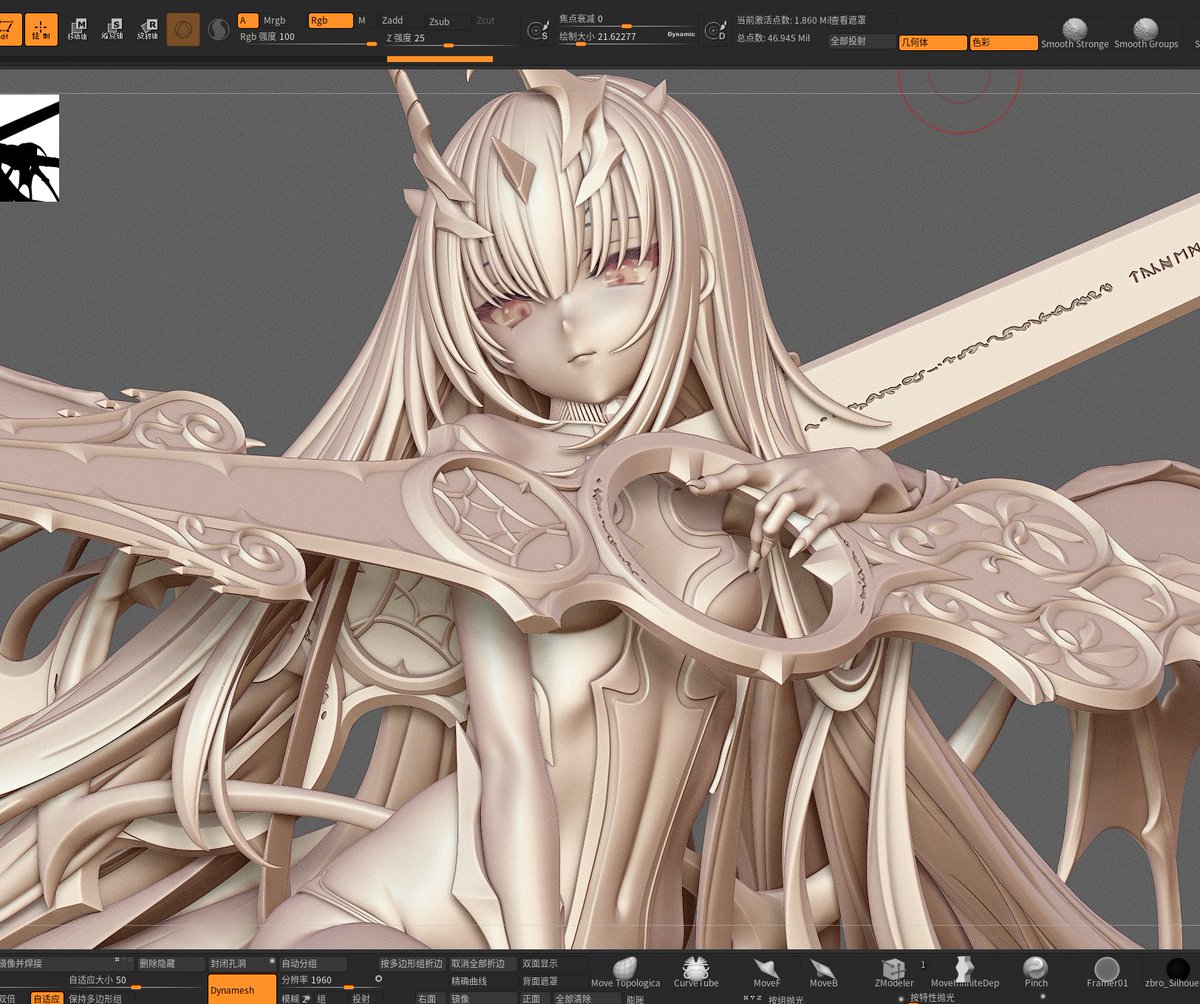Click the 总点数 46.945 Mil readout
The width and height of the screenshot is (1200, 1004).
click(x=773, y=37)
